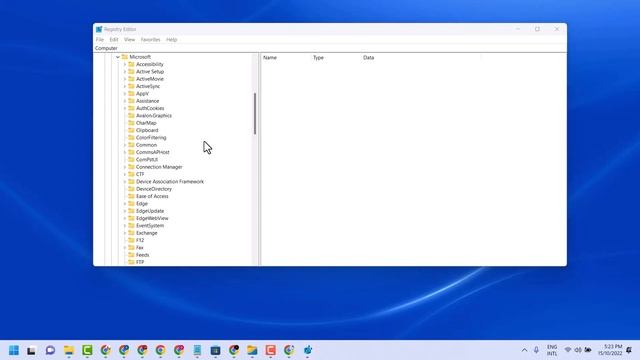Click the EventSystem folder icon

pyautogui.click(x=131, y=226)
